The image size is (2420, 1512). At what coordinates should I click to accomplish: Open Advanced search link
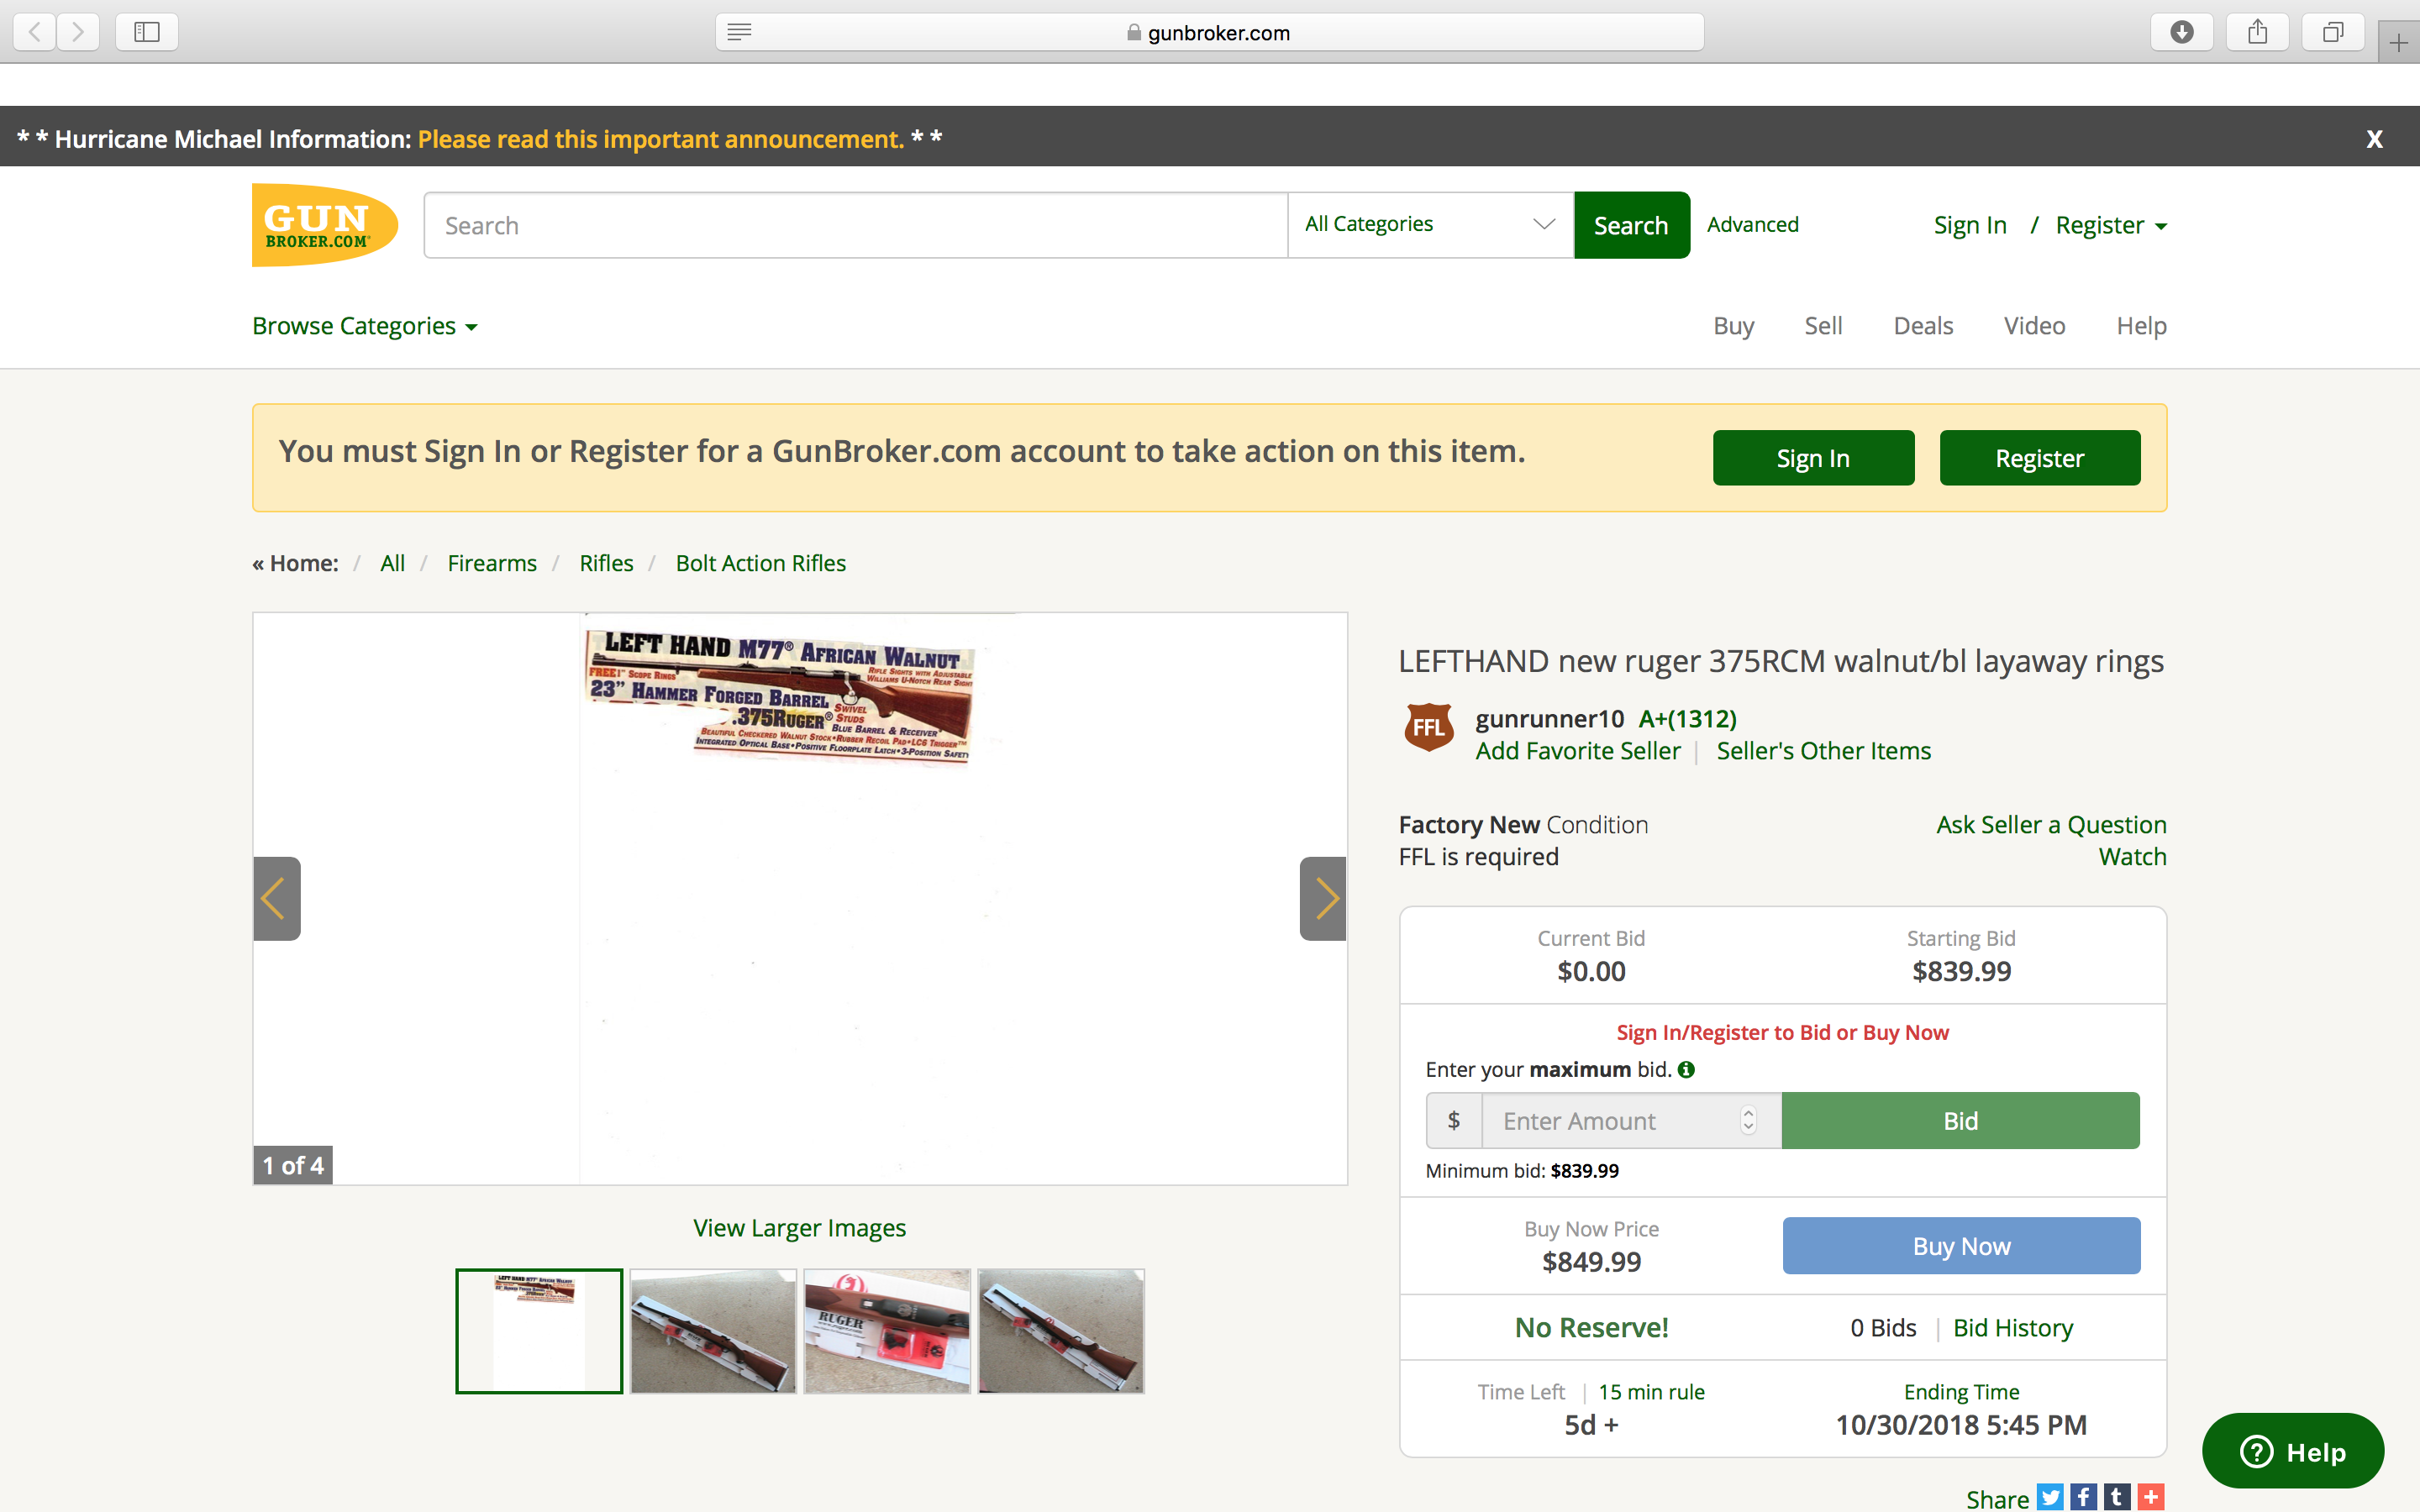click(1752, 224)
